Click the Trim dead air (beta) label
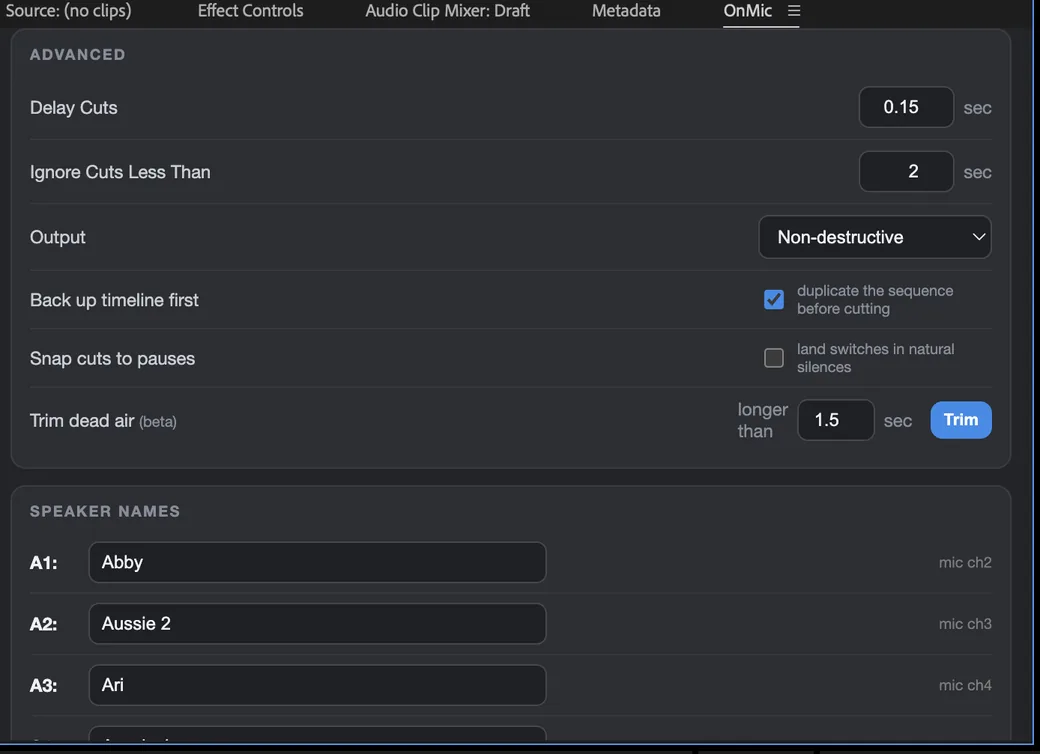 [x=103, y=421]
